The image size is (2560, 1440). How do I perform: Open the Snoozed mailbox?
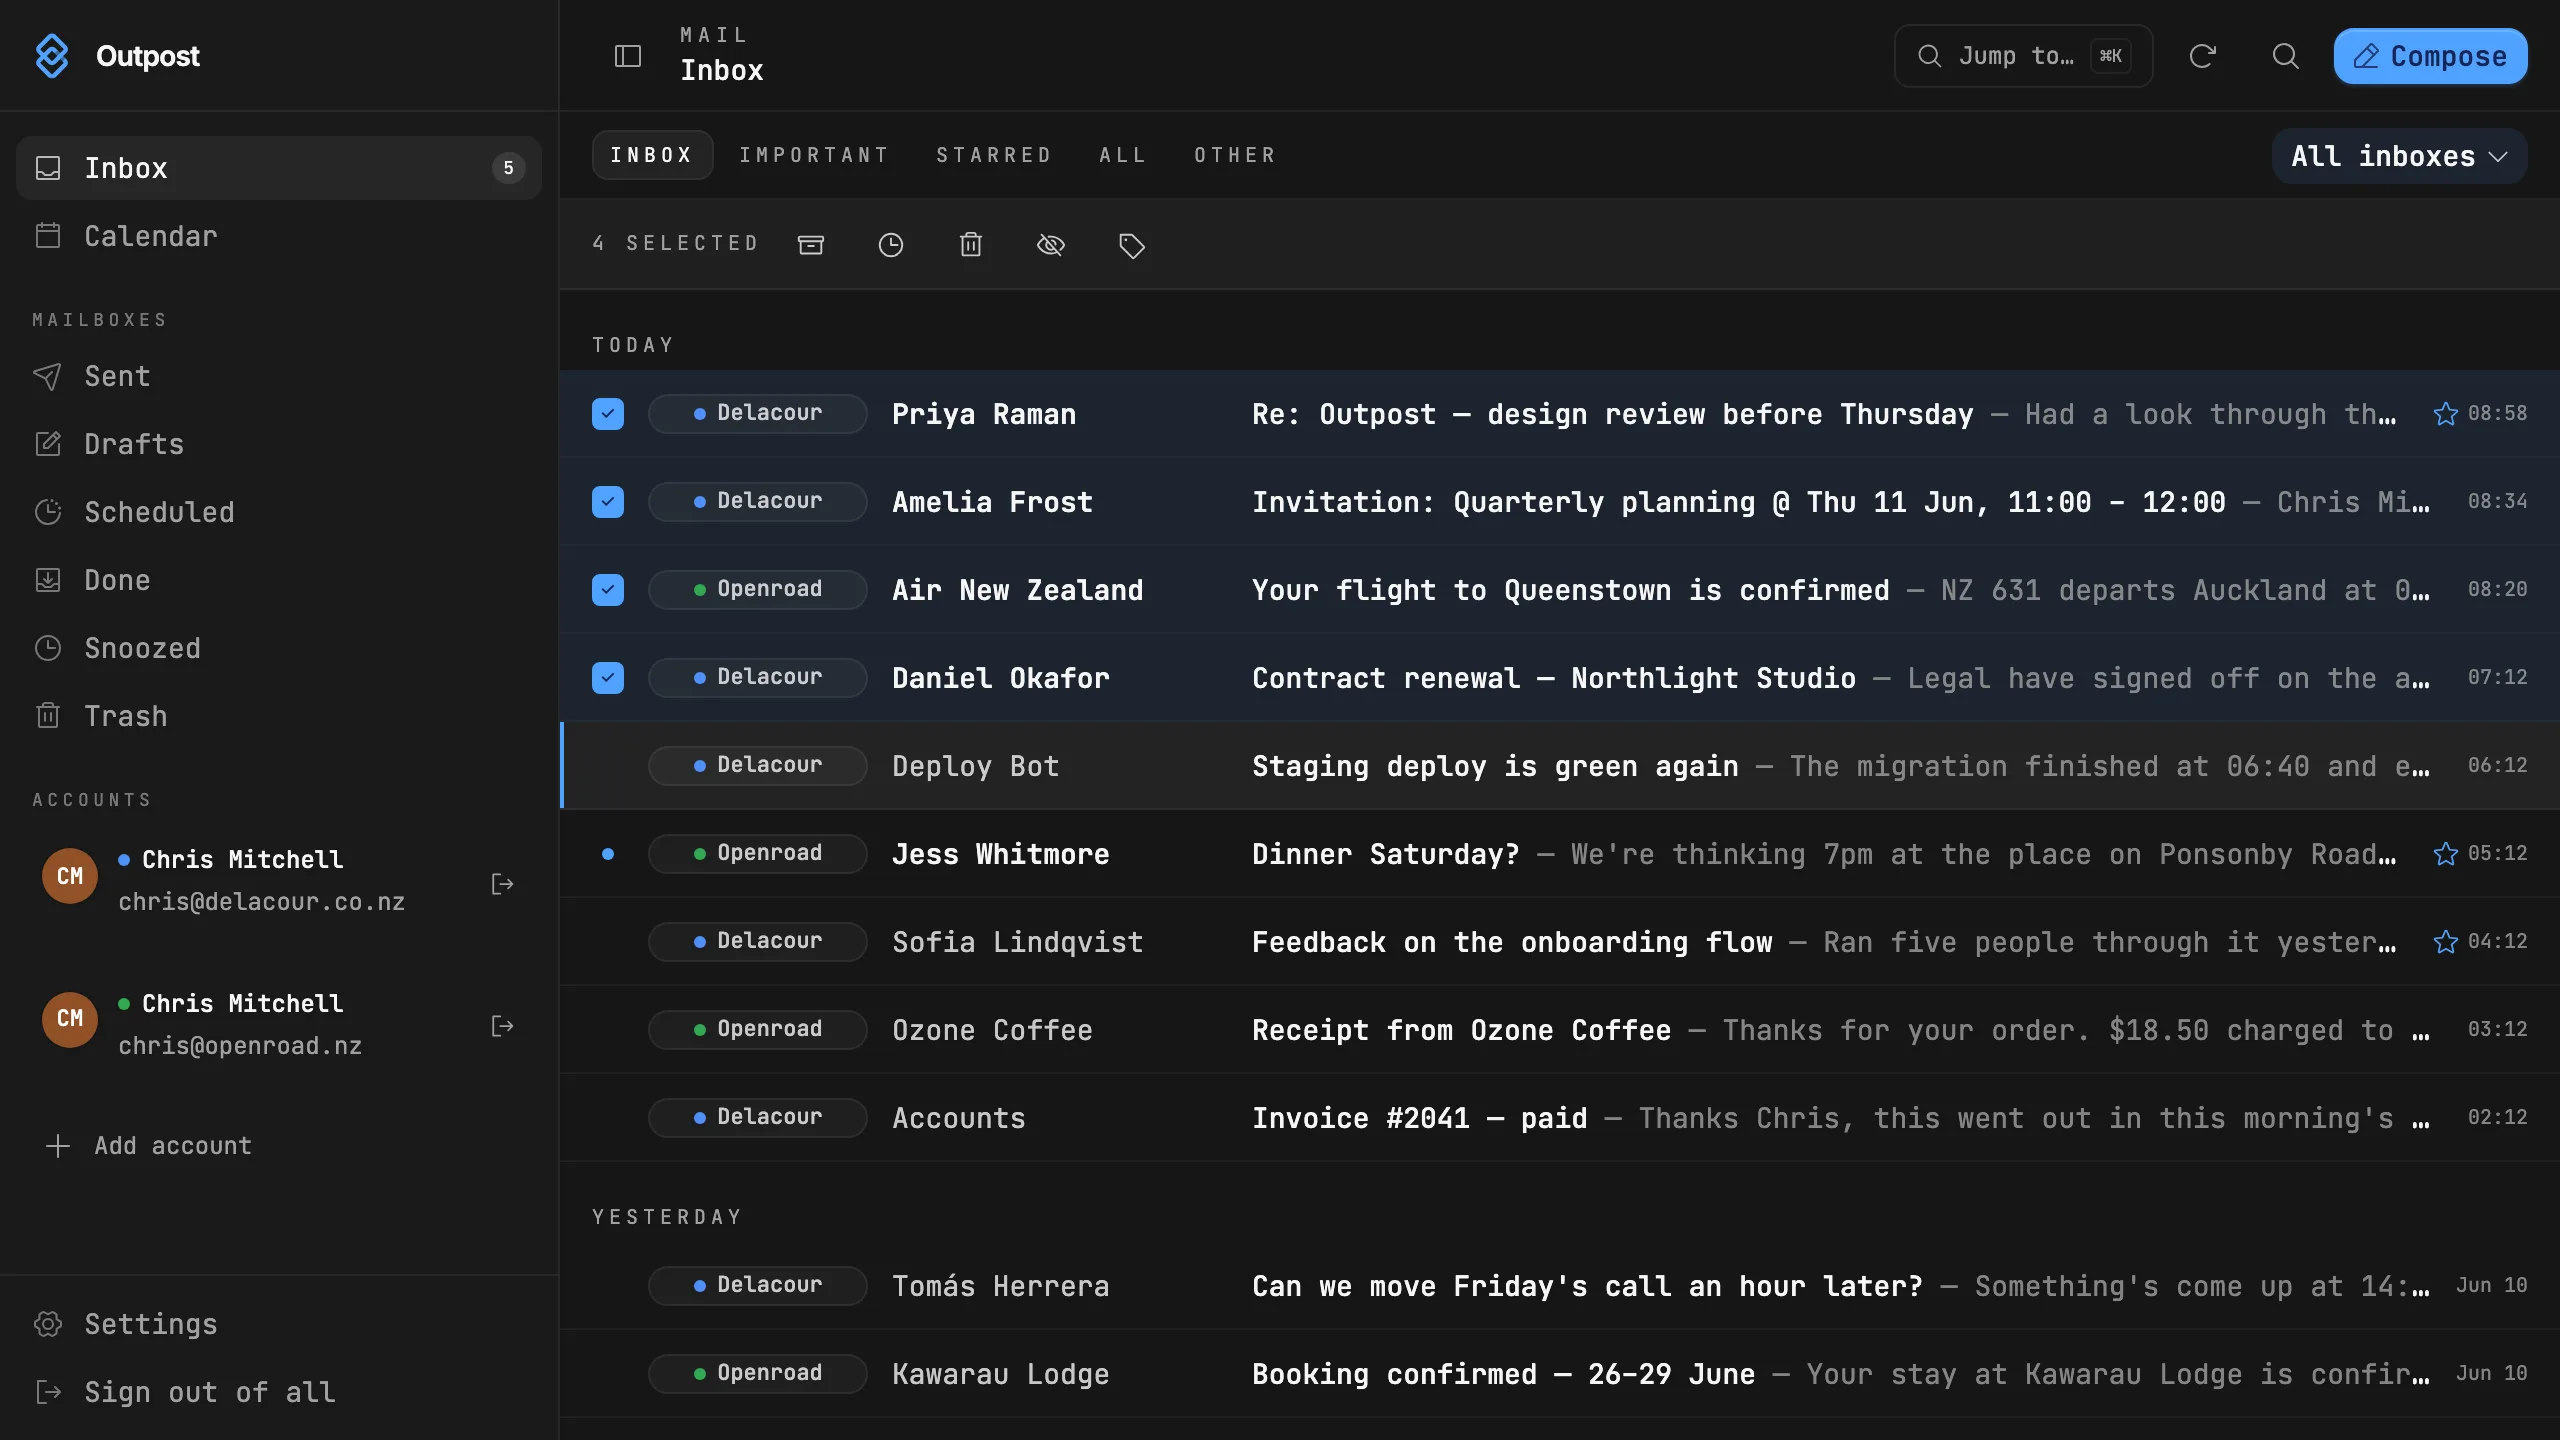click(279, 648)
